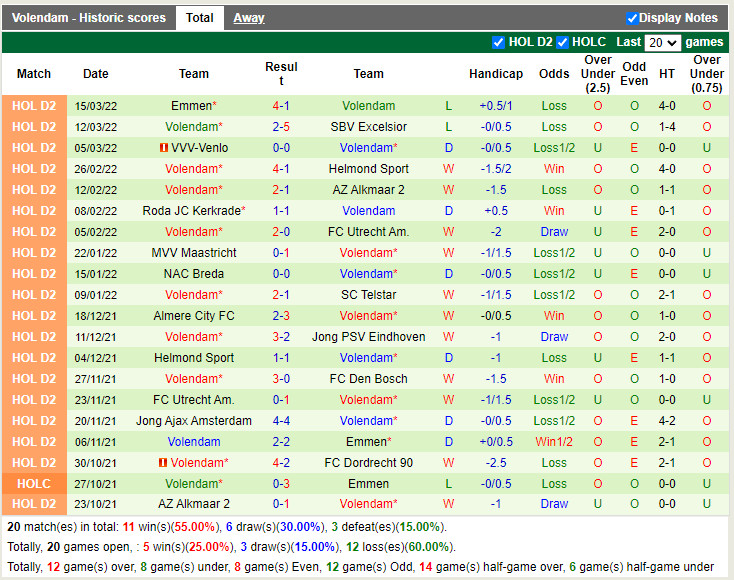Click the Draw odds for the 05/02/22 match
The height and width of the screenshot is (580, 734).
point(554,232)
